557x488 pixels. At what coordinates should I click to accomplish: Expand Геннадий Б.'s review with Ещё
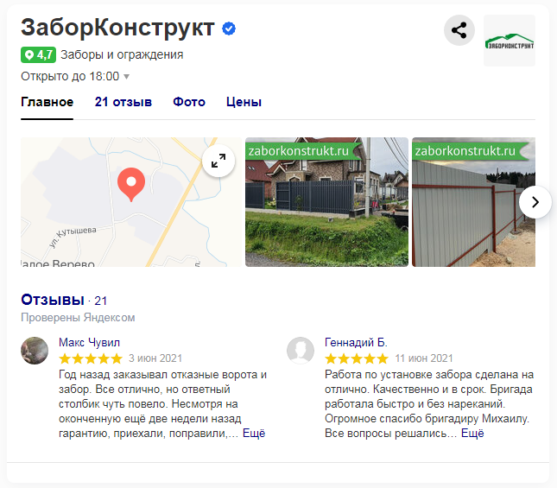tap(472, 433)
